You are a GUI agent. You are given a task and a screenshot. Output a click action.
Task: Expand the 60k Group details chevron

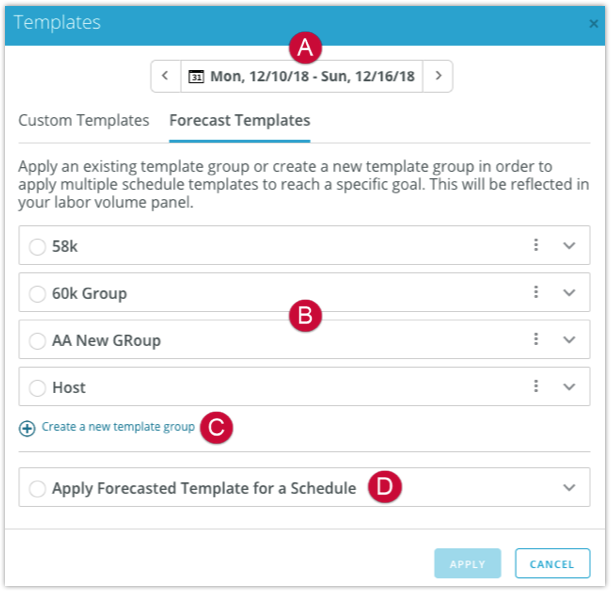(570, 293)
